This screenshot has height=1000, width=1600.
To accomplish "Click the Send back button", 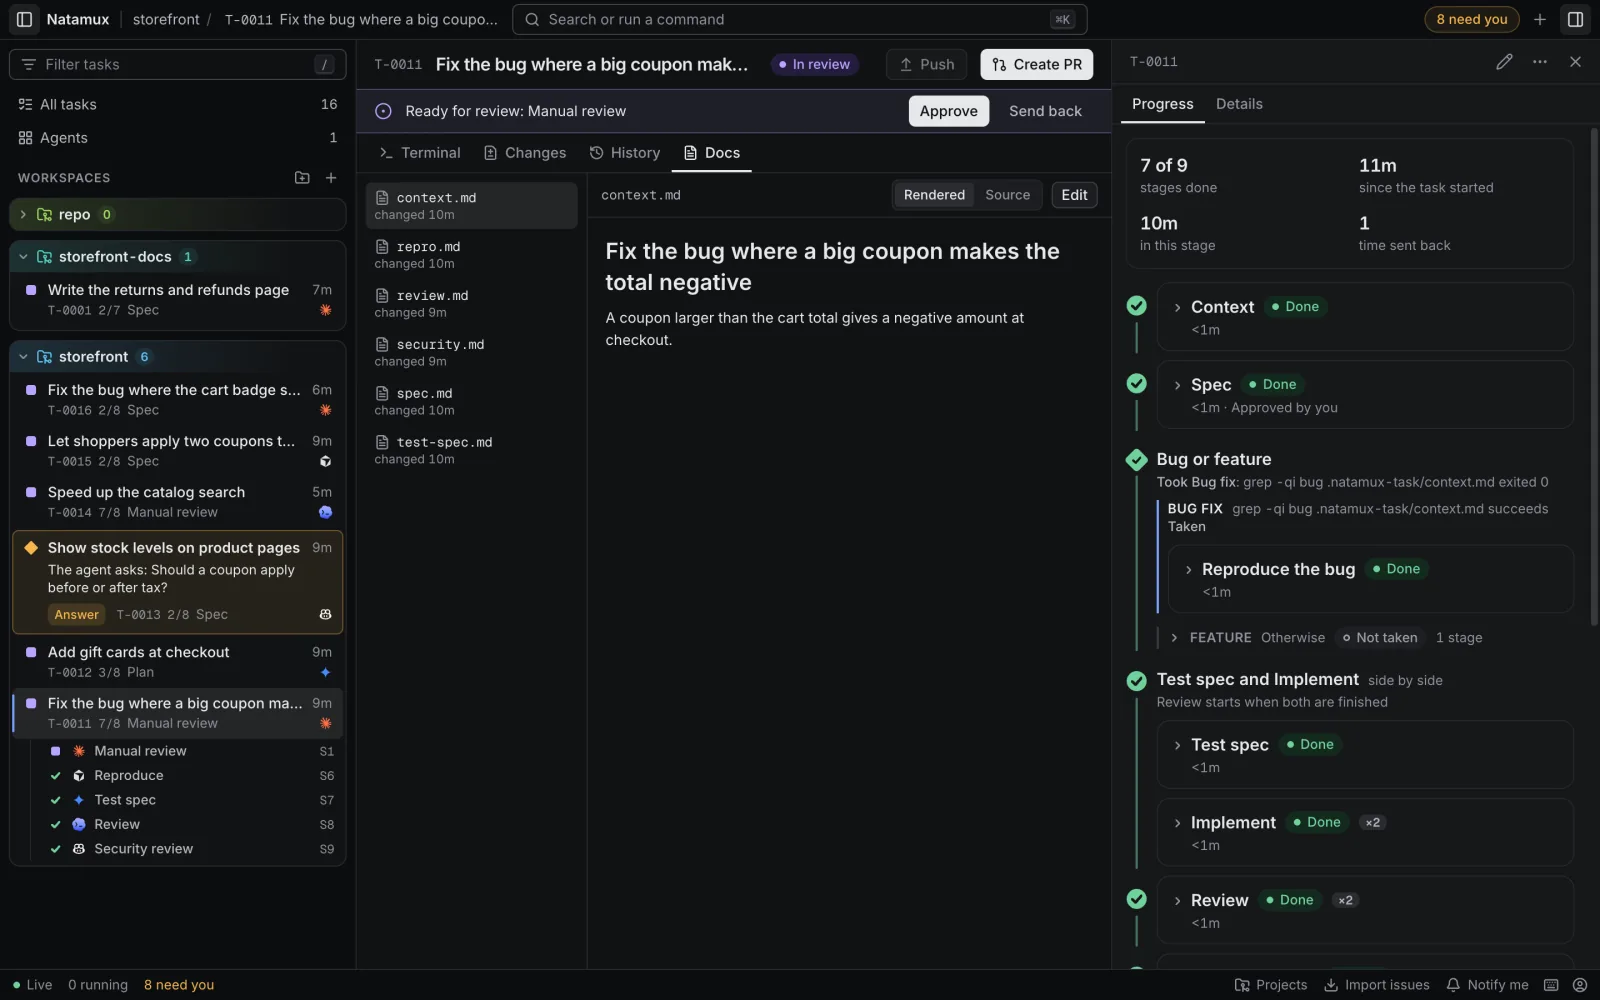I will (1045, 111).
